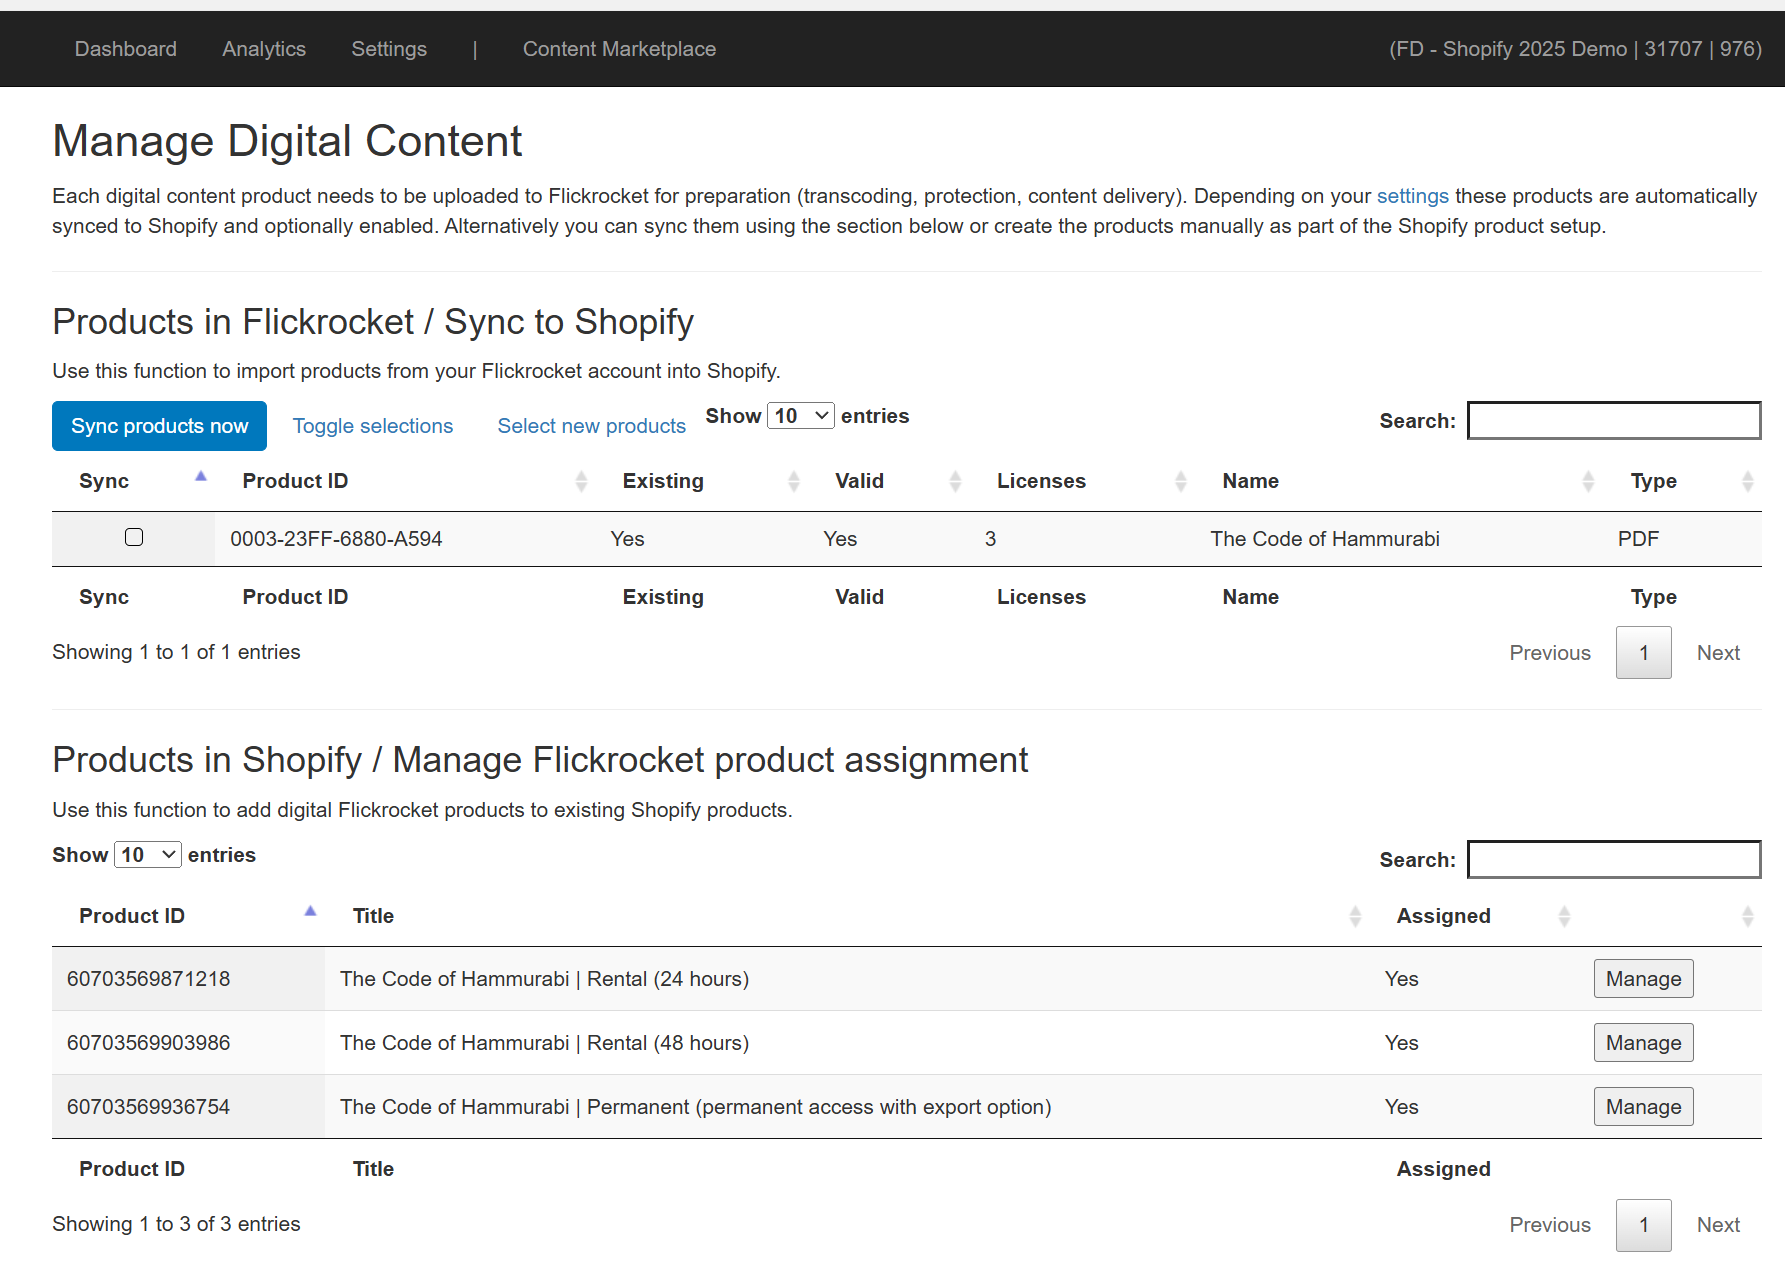Go to Content Marketplace in navbar

pos(619,49)
